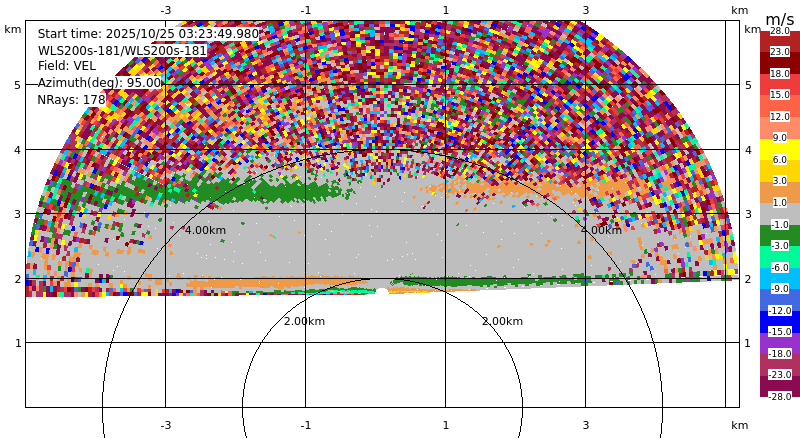
Task: Click the -18.0 colorbar tick label
Action: (780, 354)
